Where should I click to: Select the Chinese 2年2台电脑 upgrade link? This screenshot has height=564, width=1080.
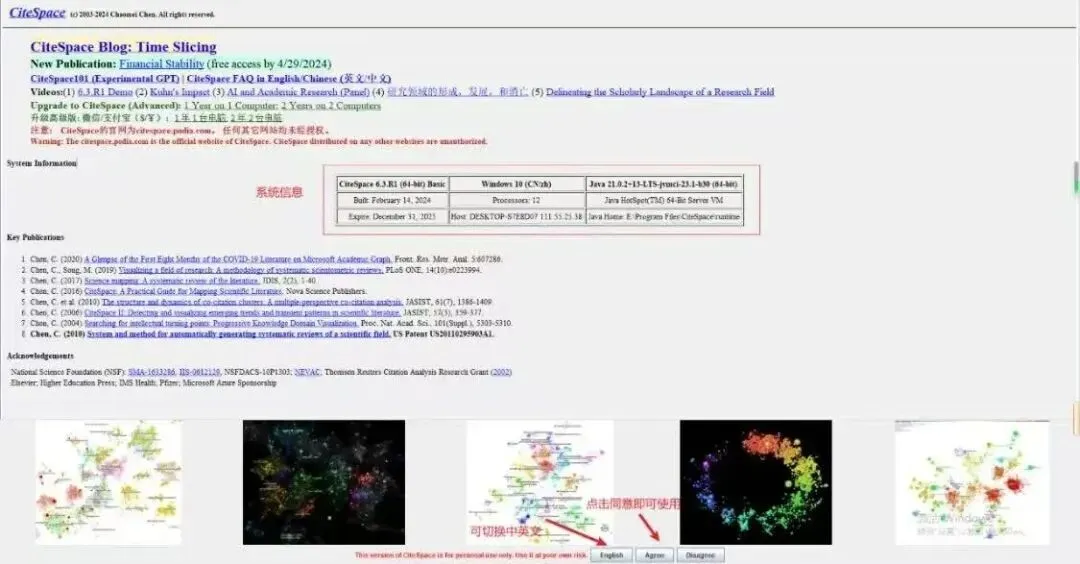coord(256,118)
